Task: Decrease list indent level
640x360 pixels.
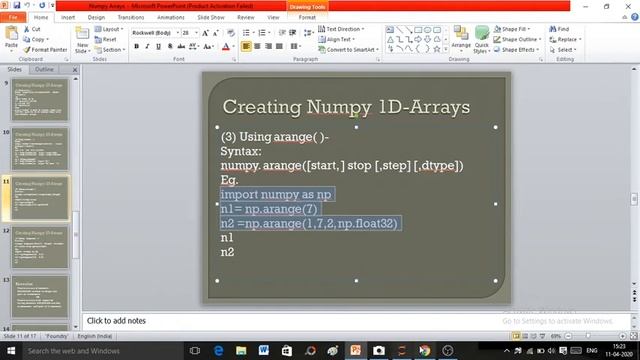Action: click(x=282, y=33)
